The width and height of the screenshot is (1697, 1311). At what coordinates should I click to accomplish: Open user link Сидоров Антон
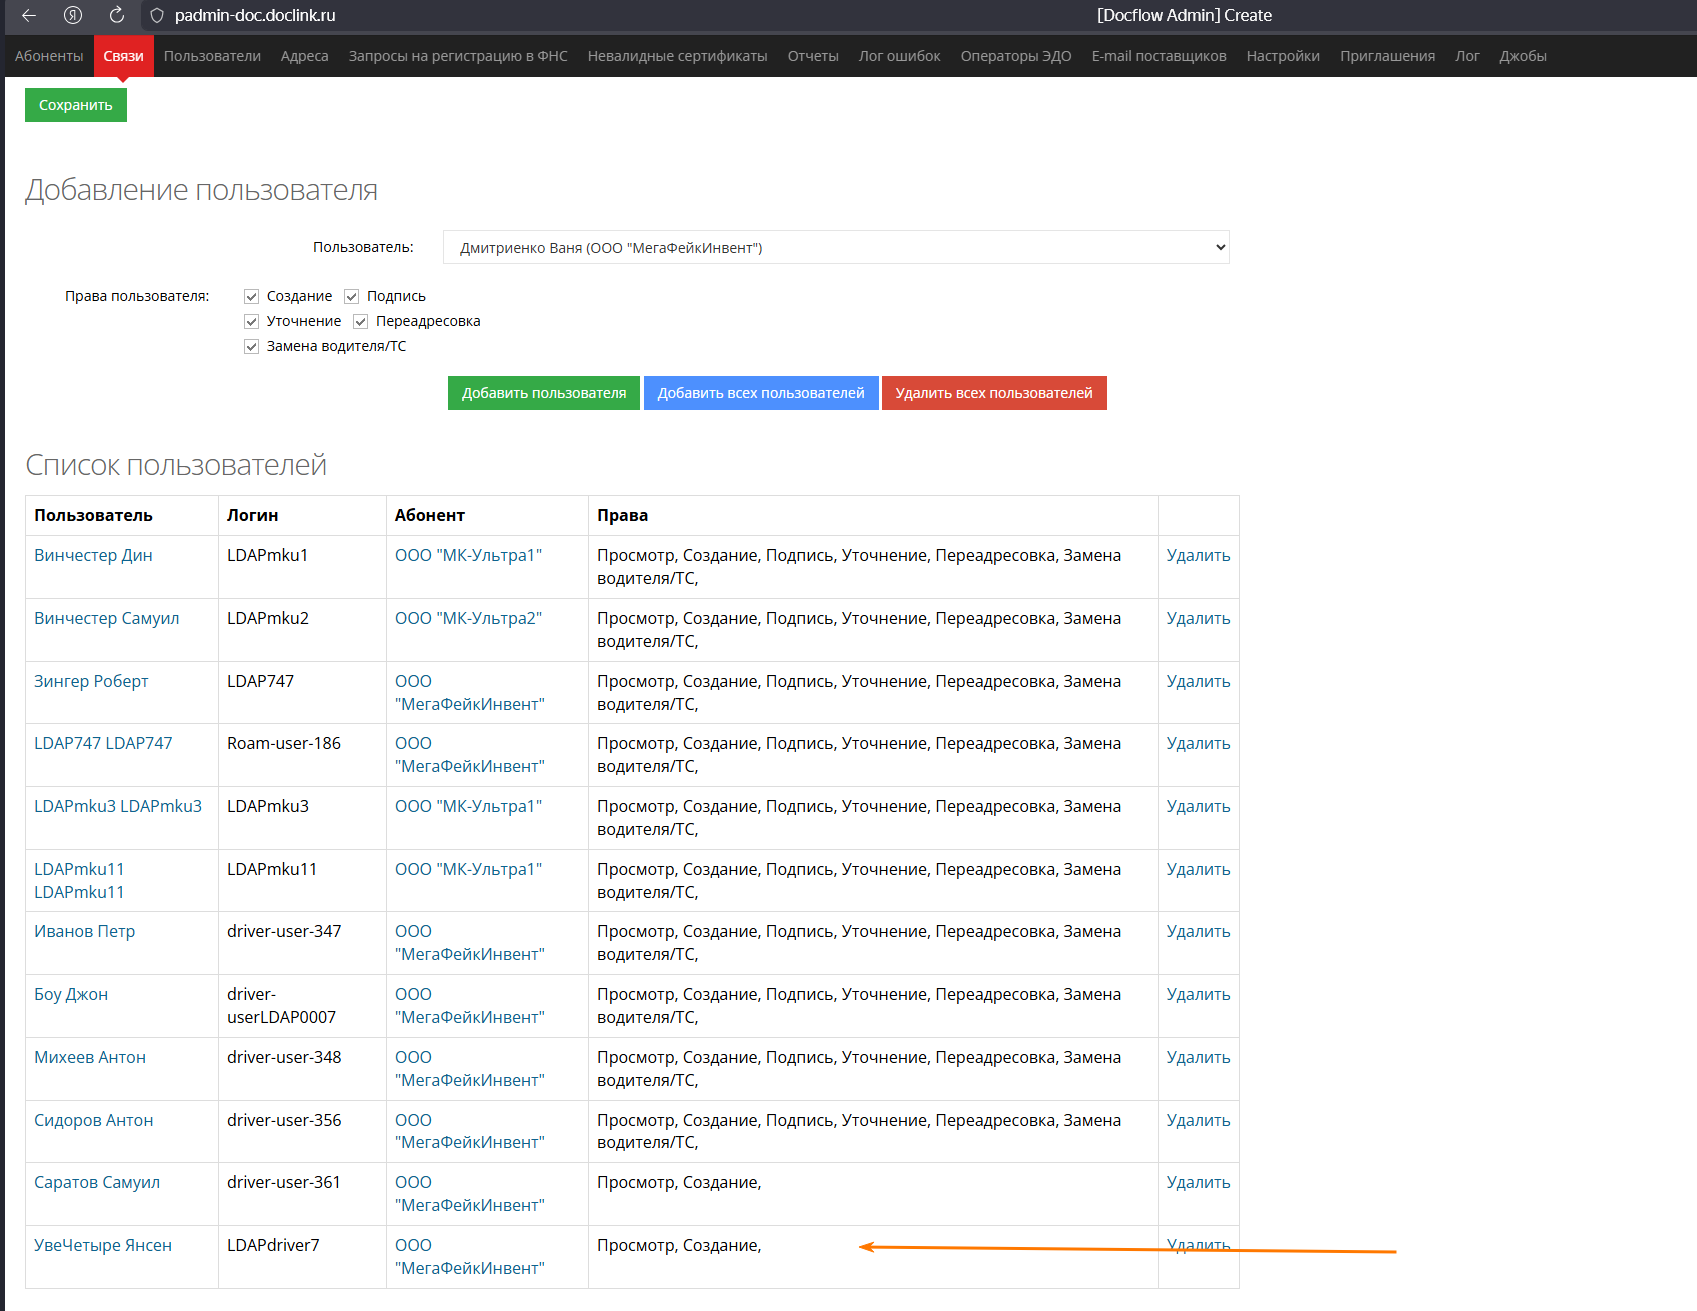point(94,1121)
